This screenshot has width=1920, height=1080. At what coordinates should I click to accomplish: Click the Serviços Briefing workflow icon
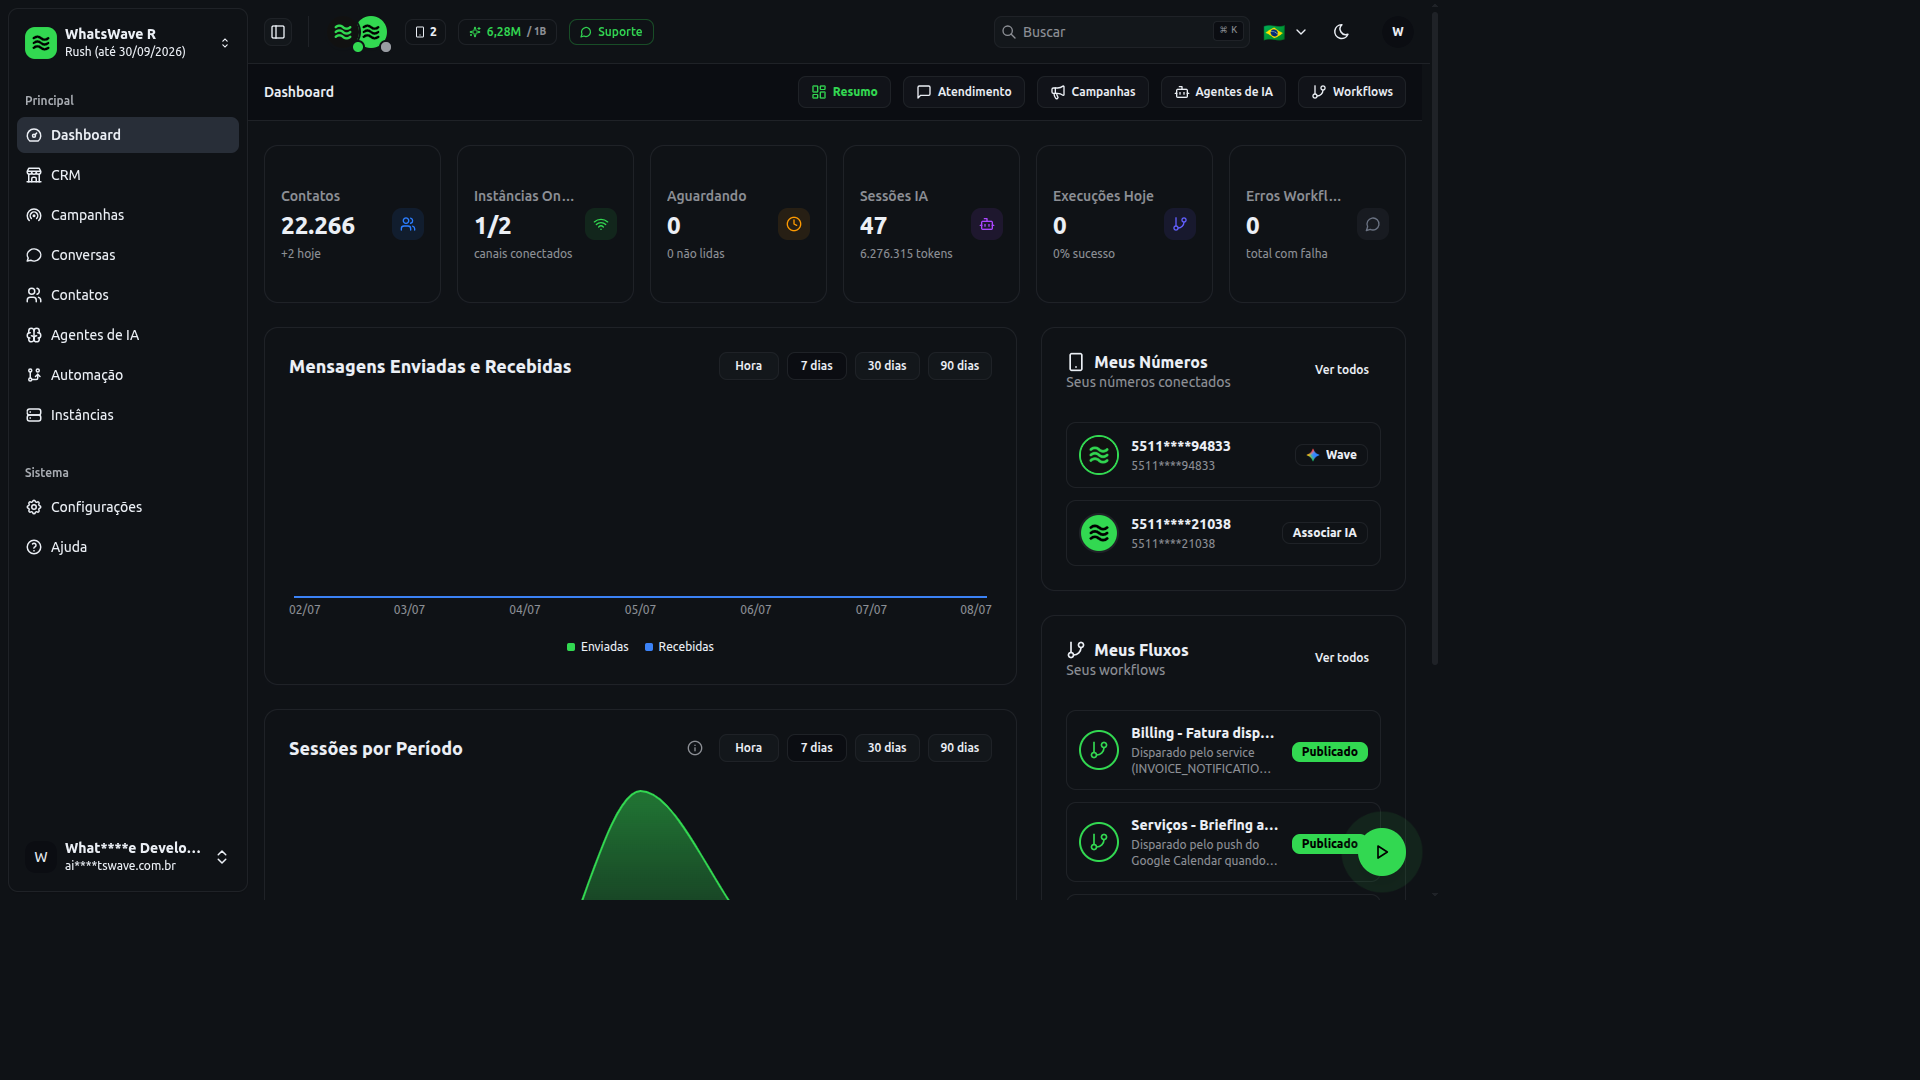click(x=1099, y=842)
